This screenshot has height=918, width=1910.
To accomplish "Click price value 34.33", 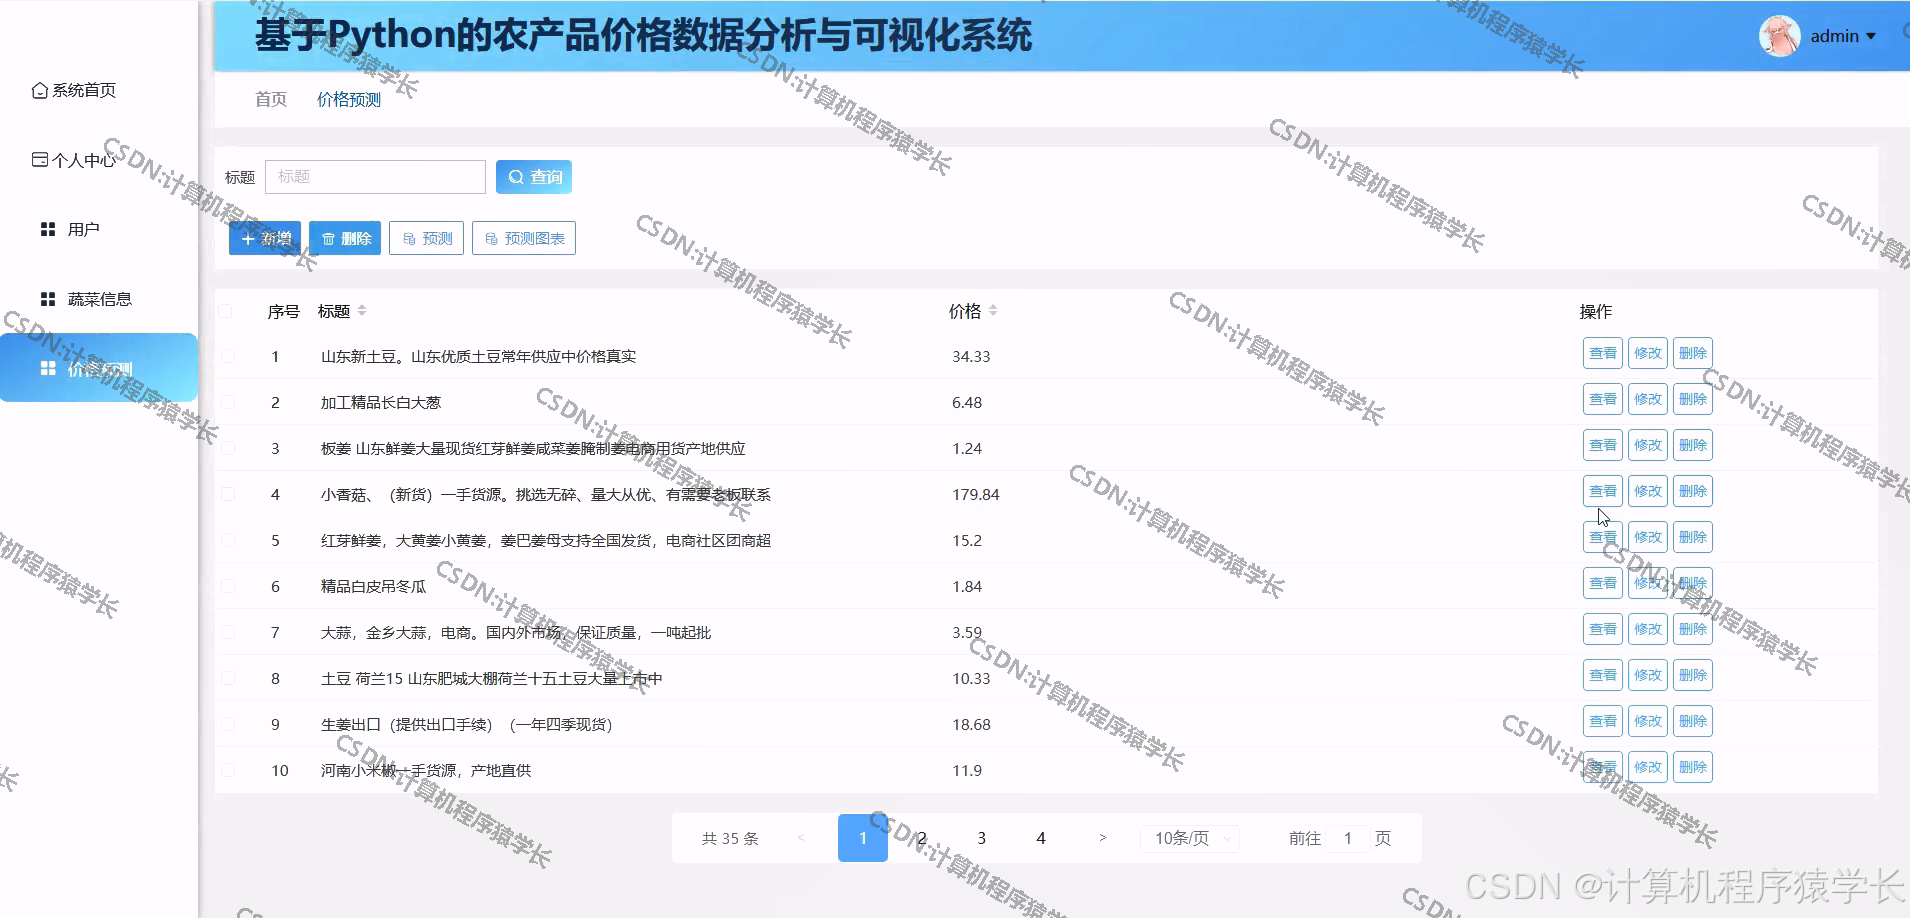I will (971, 356).
